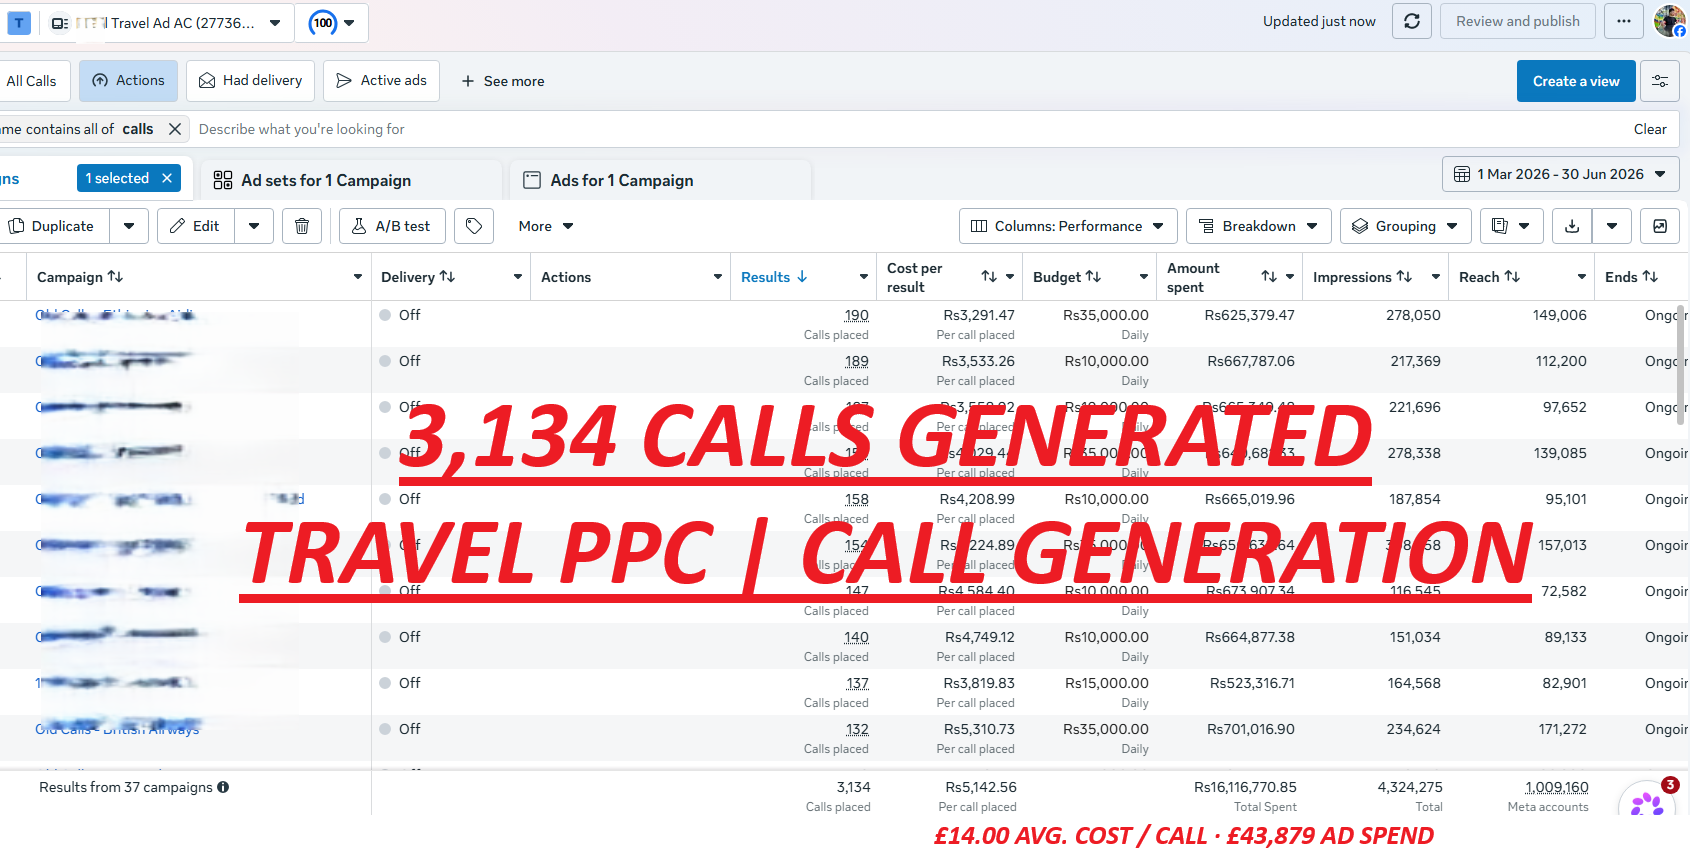Open the reports icon dropdown

click(x=1511, y=226)
